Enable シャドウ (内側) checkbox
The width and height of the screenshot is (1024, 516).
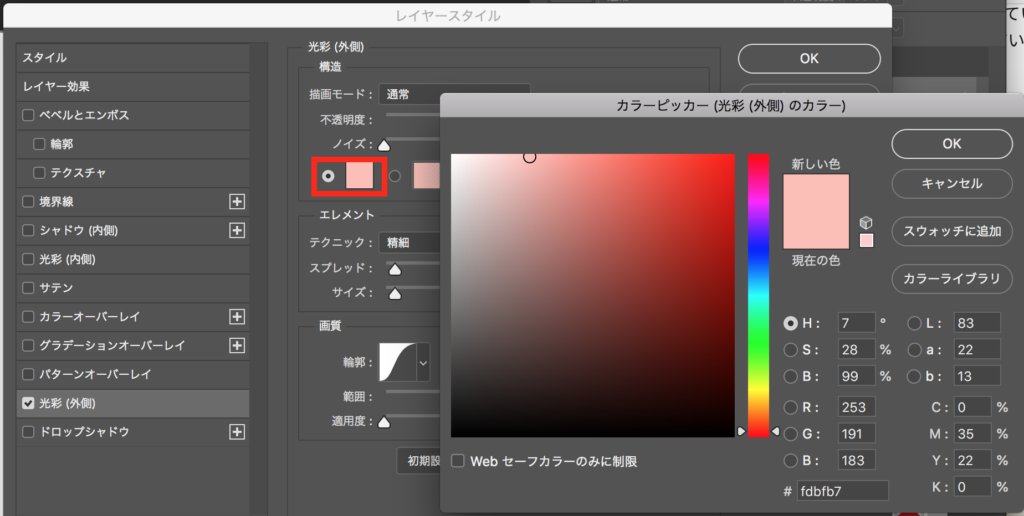tap(28, 231)
